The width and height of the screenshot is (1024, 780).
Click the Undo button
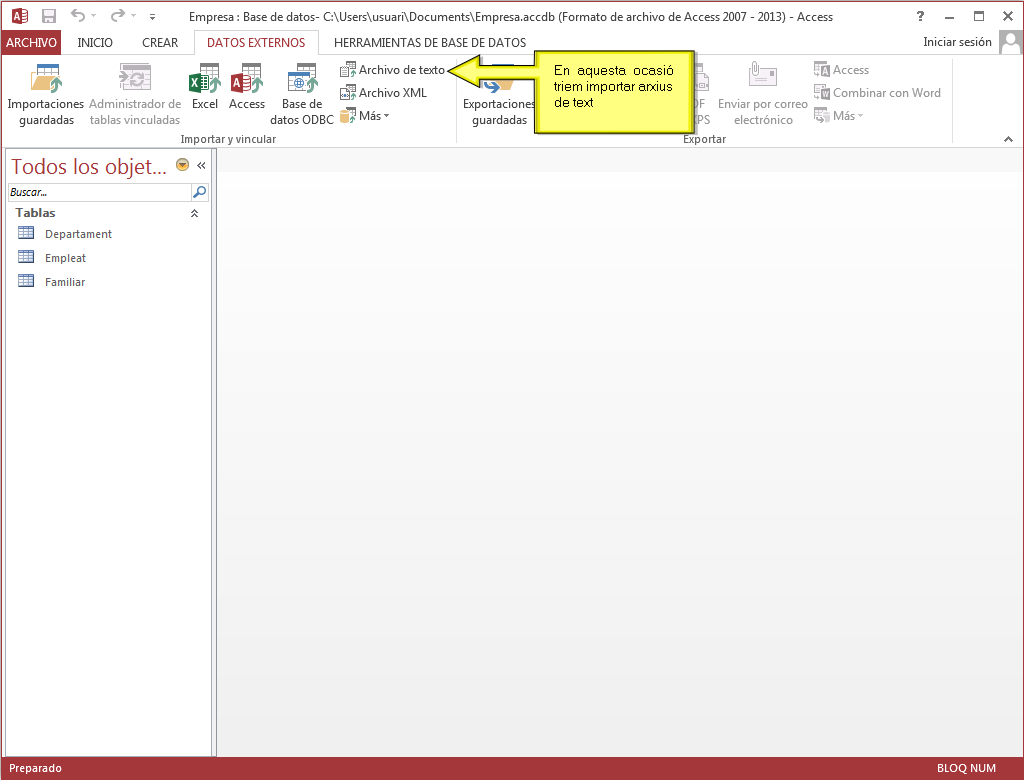click(x=78, y=16)
